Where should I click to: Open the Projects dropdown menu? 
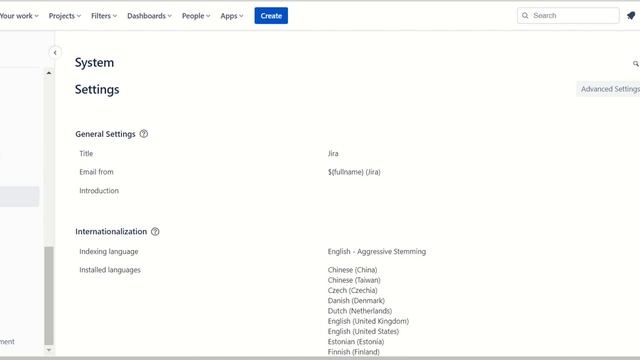point(65,16)
